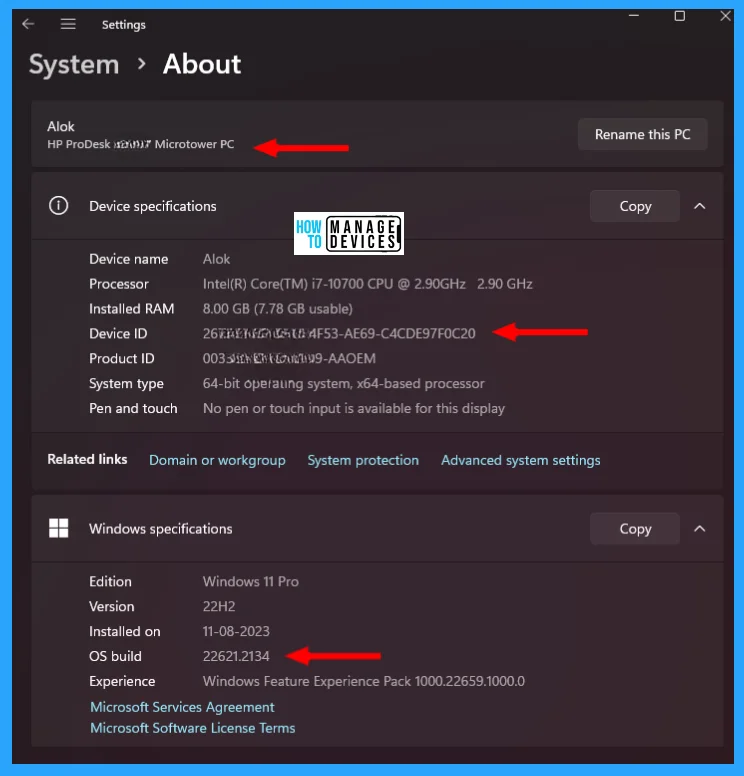Open Microsoft Software License Terms link

193,728
